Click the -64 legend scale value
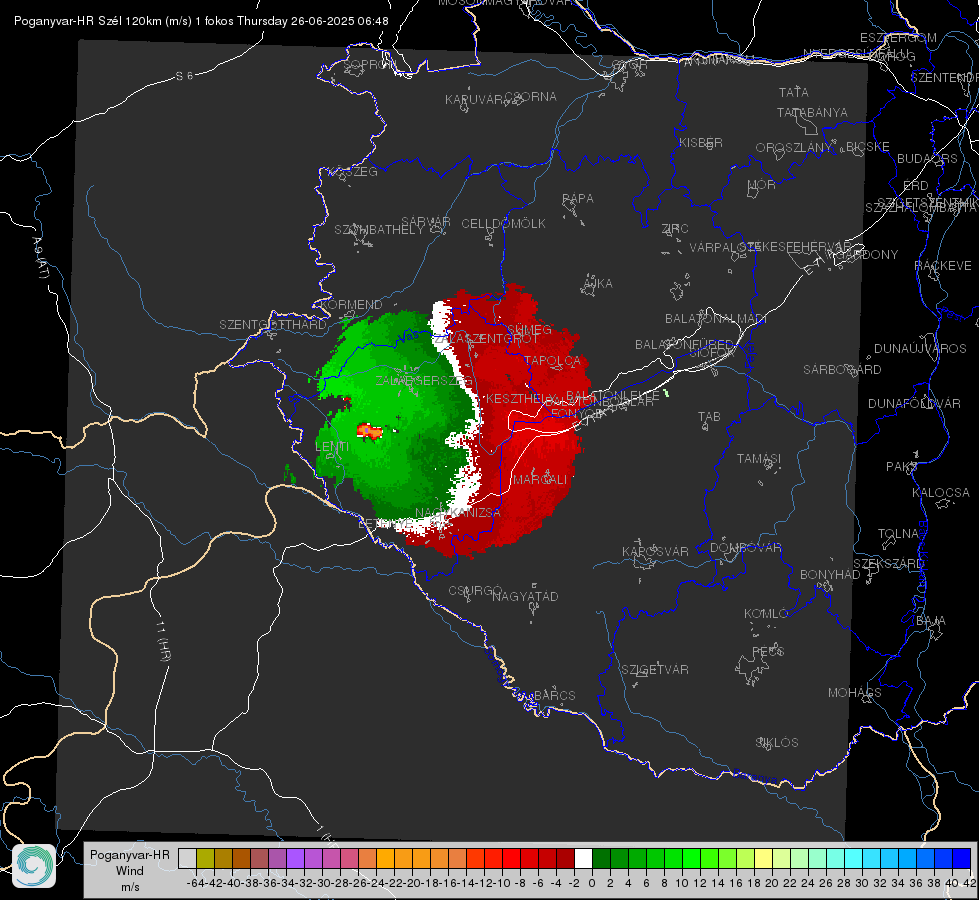 pyautogui.click(x=195, y=883)
